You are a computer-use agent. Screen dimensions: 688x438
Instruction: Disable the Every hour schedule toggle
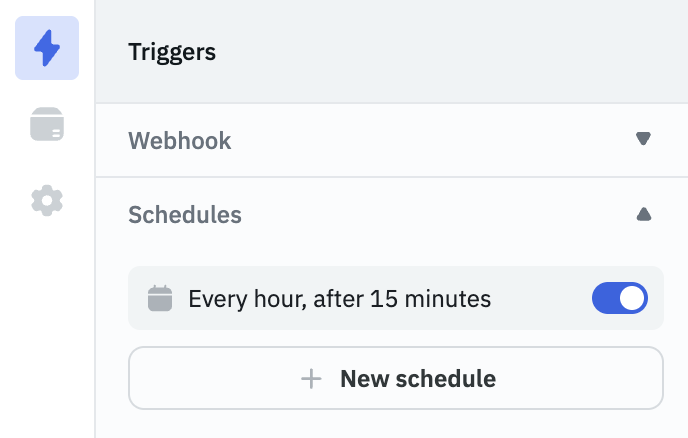click(620, 298)
